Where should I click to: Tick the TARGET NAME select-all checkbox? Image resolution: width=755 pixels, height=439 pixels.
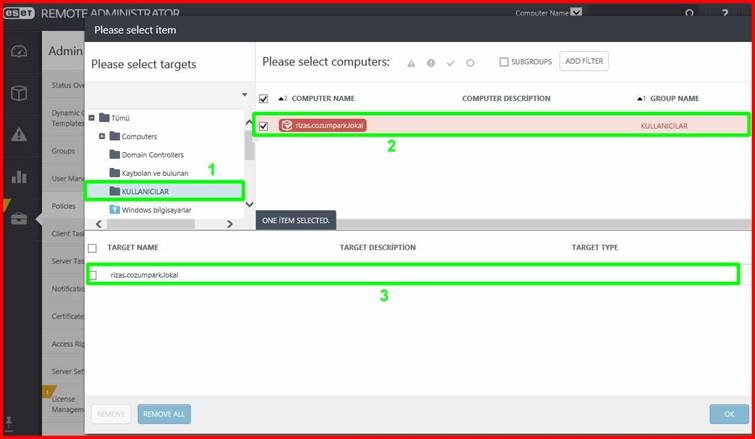click(x=92, y=248)
